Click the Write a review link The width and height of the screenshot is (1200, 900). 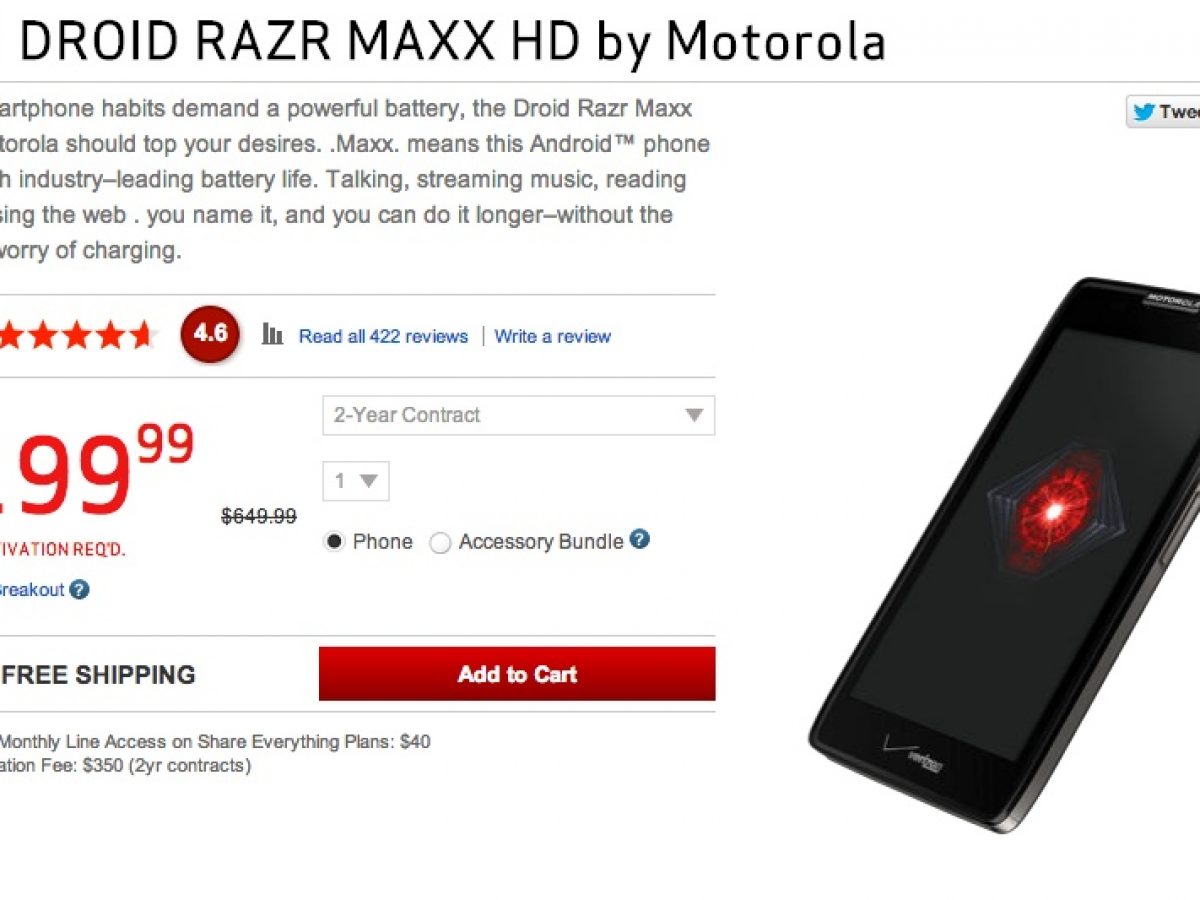[x=553, y=336]
